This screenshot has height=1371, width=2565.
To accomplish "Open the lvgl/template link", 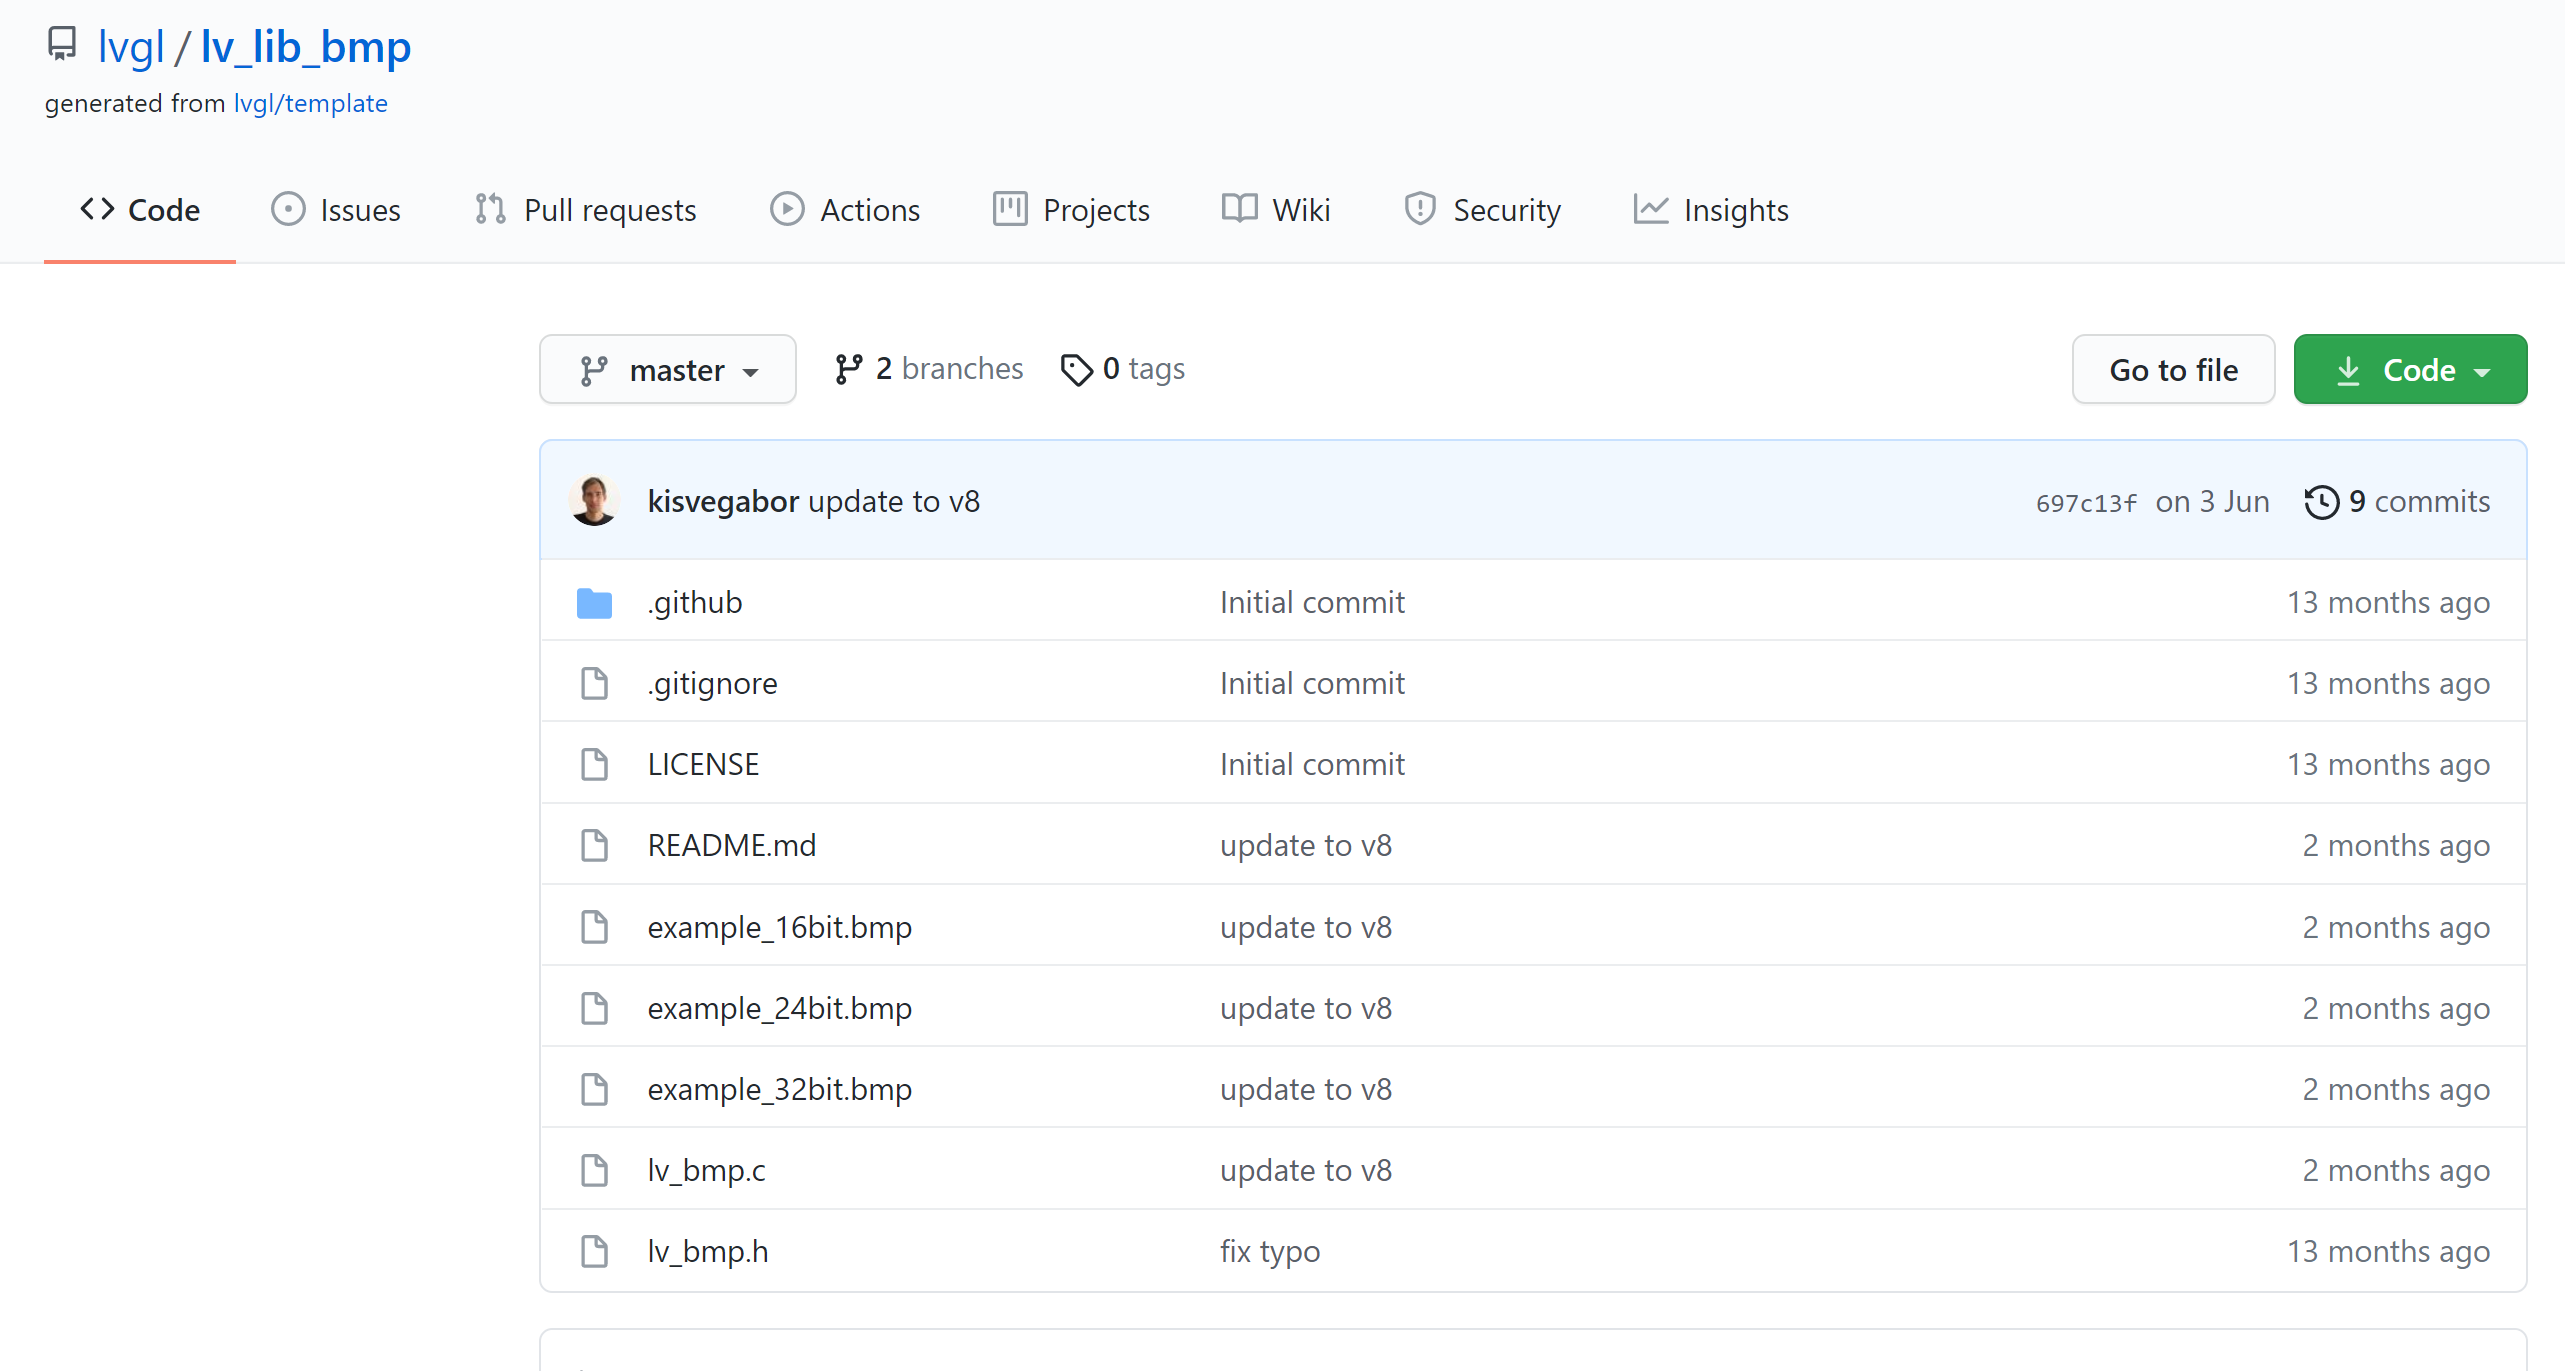I will point(310,104).
